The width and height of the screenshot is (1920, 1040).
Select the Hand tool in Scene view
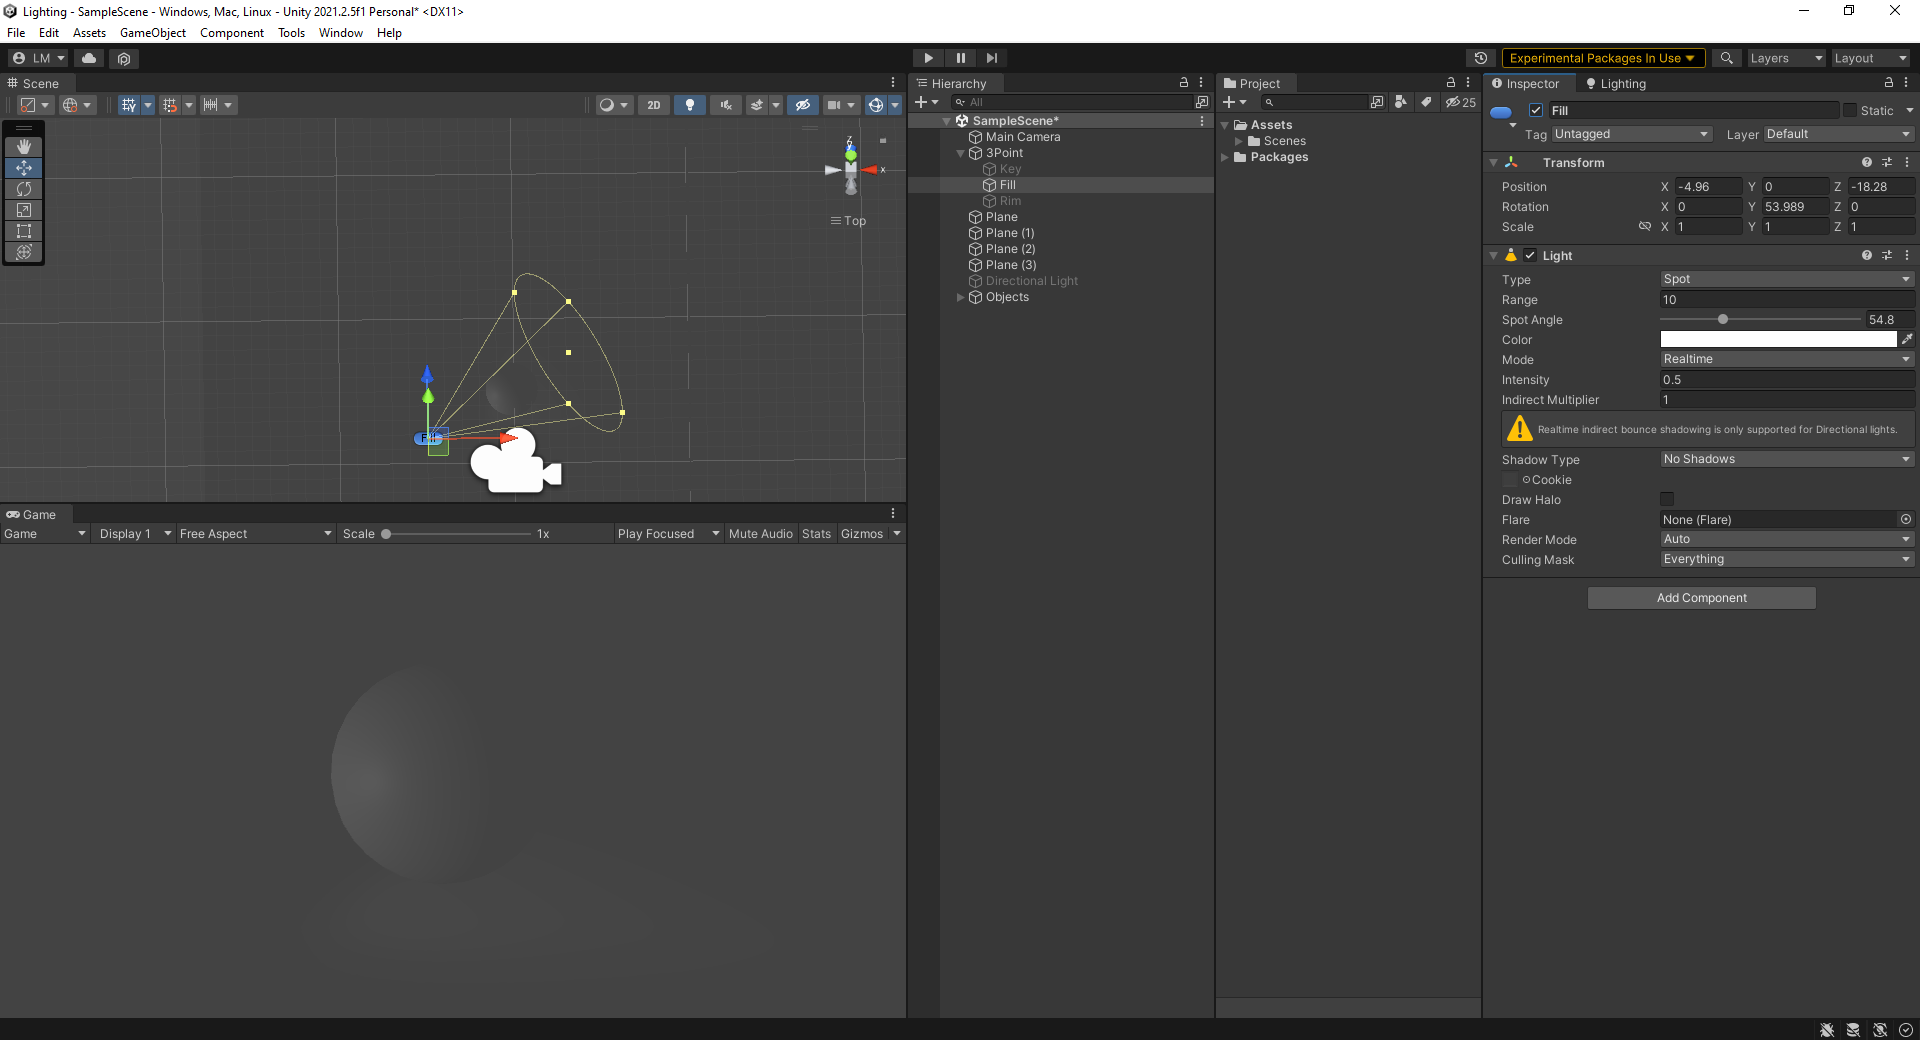pyautogui.click(x=24, y=147)
